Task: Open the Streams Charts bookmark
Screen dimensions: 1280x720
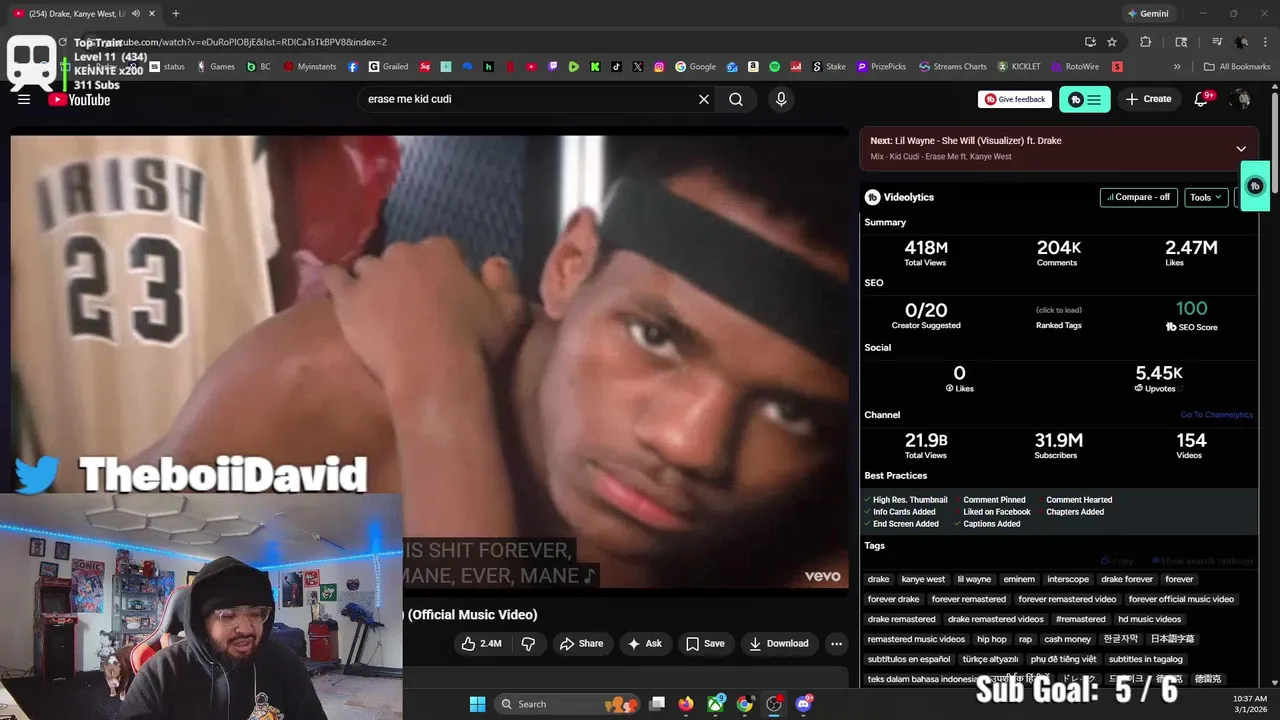Action: point(952,67)
